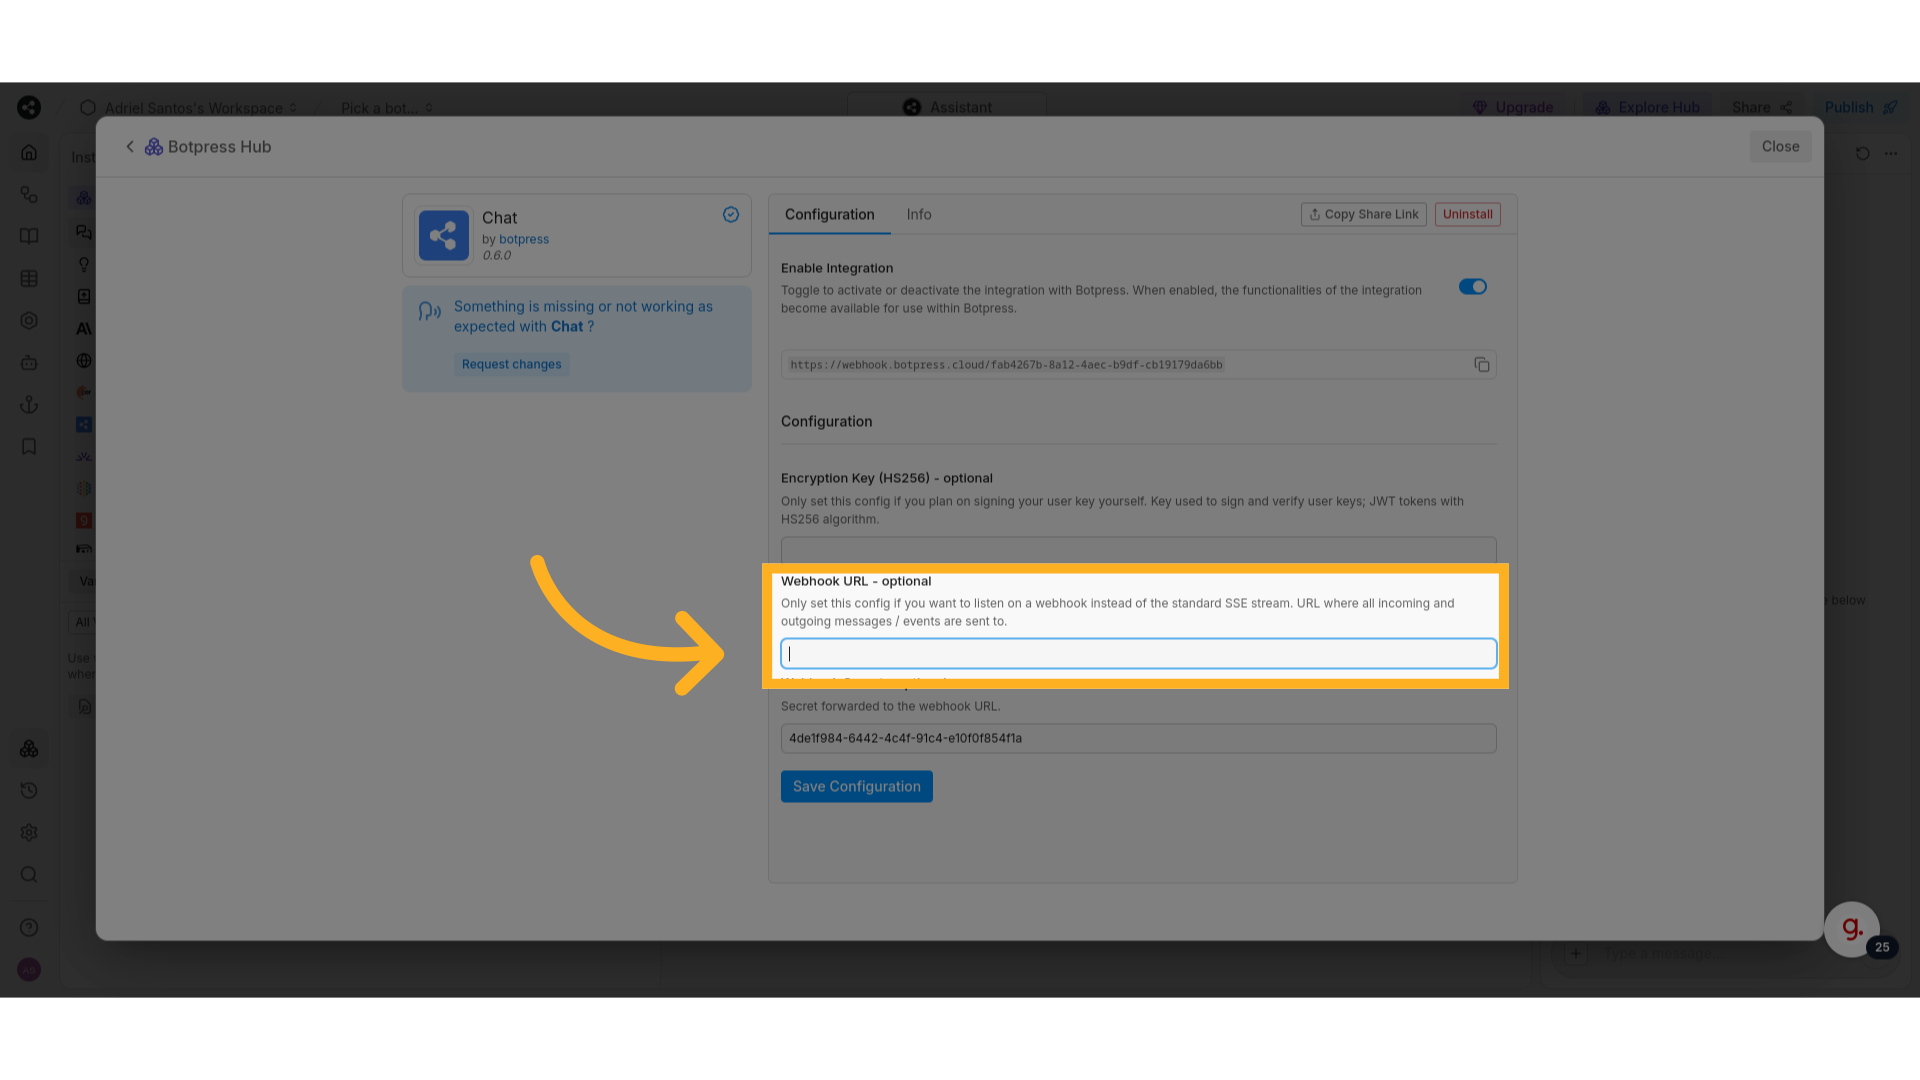Click the Share button in top bar
1920x1080 pixels.
tap(1762, 107)
